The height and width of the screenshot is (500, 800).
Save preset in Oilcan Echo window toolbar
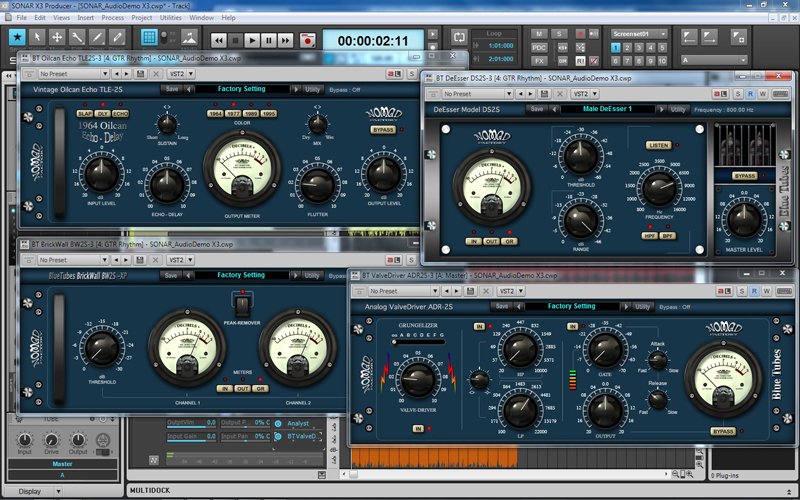tap(140, 74)
